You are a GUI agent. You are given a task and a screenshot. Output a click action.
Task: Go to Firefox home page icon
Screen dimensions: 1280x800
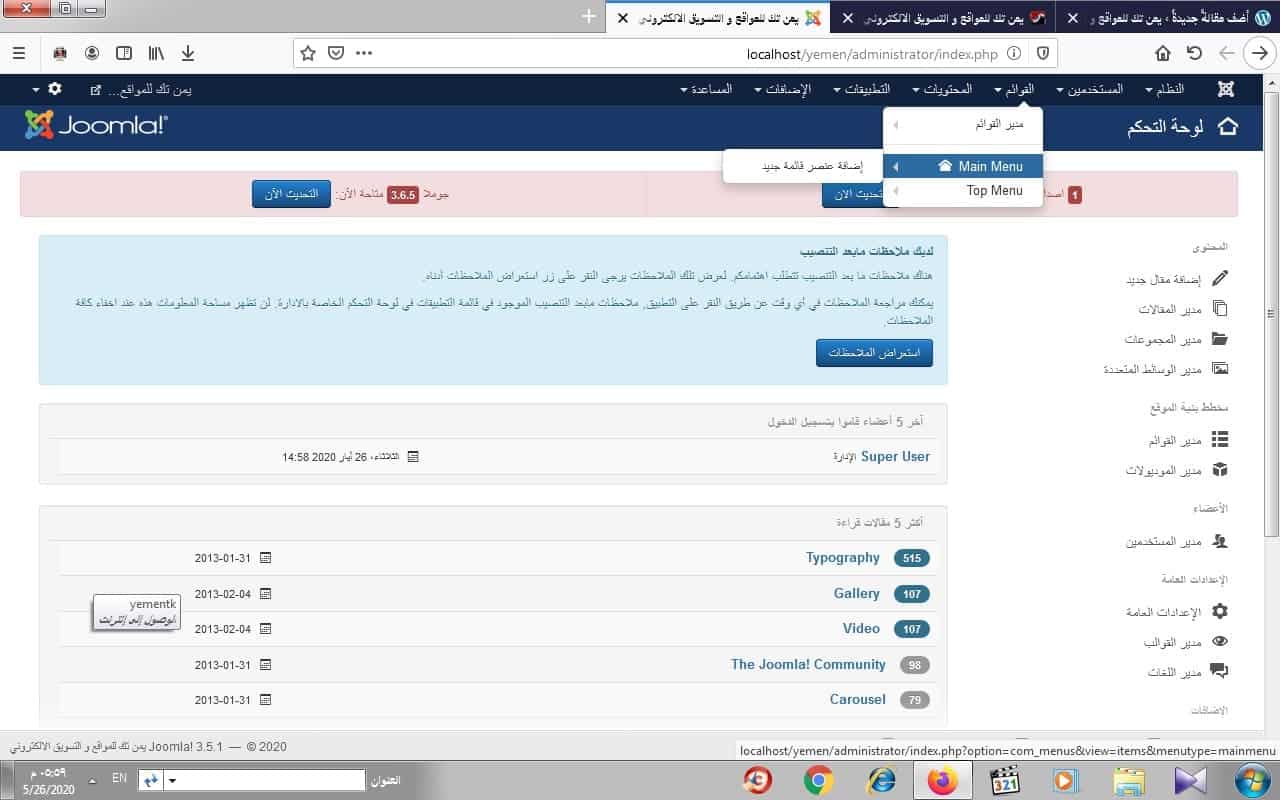[1163, 53]
